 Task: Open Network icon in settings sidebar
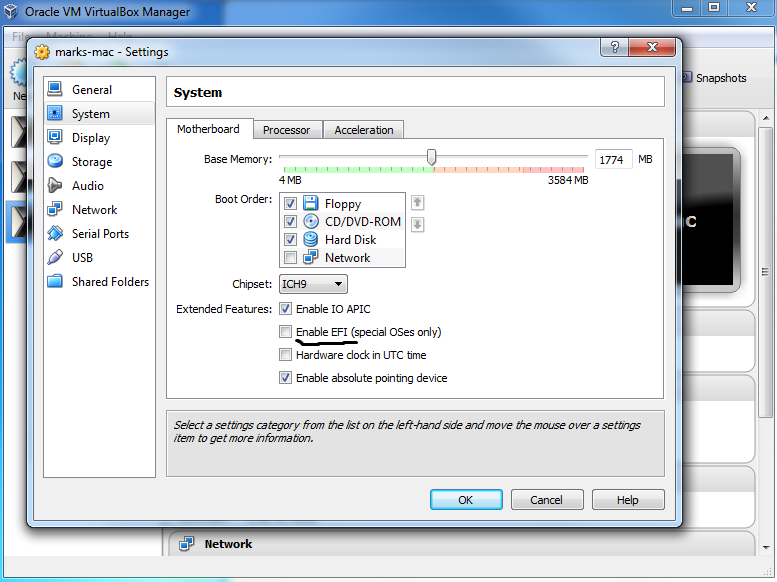point(55,209)
